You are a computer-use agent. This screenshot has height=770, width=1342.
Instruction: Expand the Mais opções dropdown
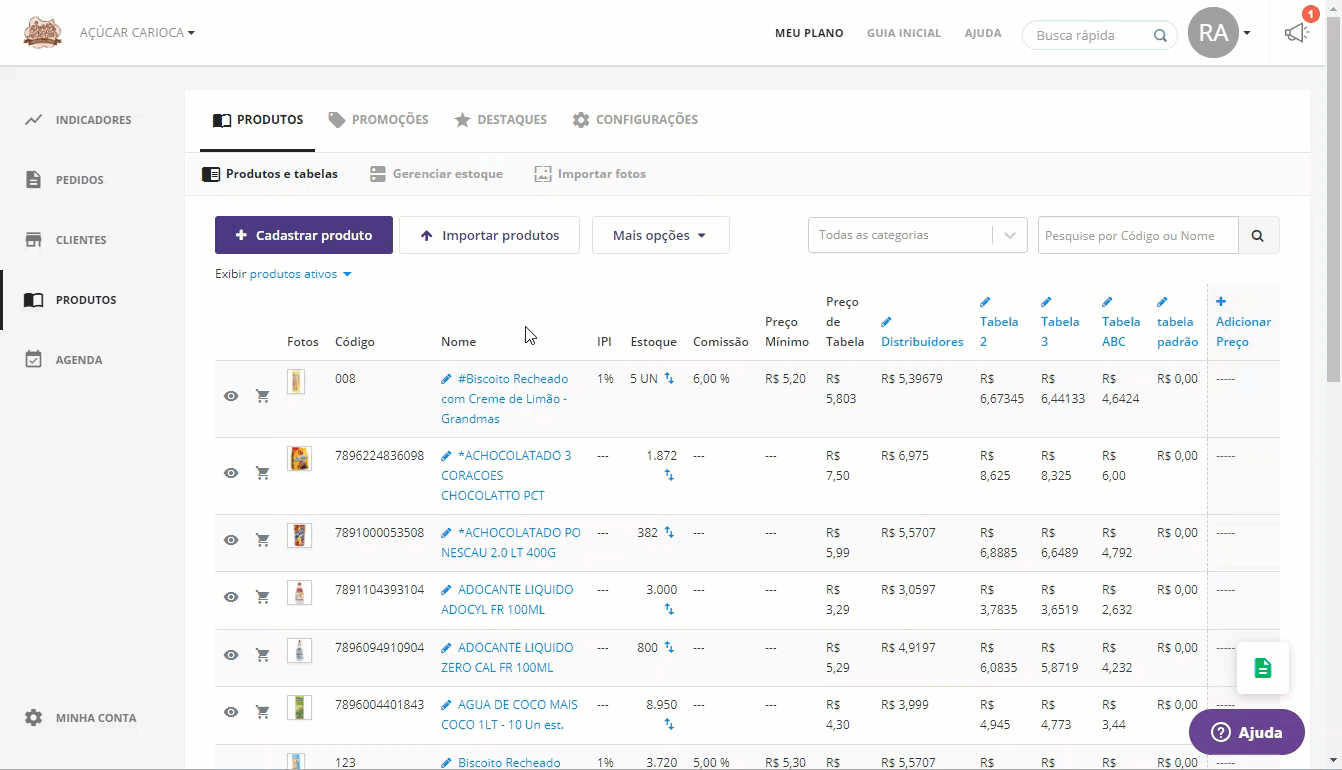[660, 235]
